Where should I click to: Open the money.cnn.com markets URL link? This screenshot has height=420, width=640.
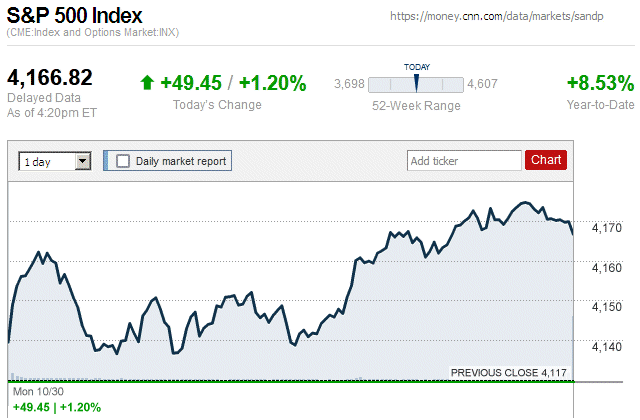[x=512, y=17]
